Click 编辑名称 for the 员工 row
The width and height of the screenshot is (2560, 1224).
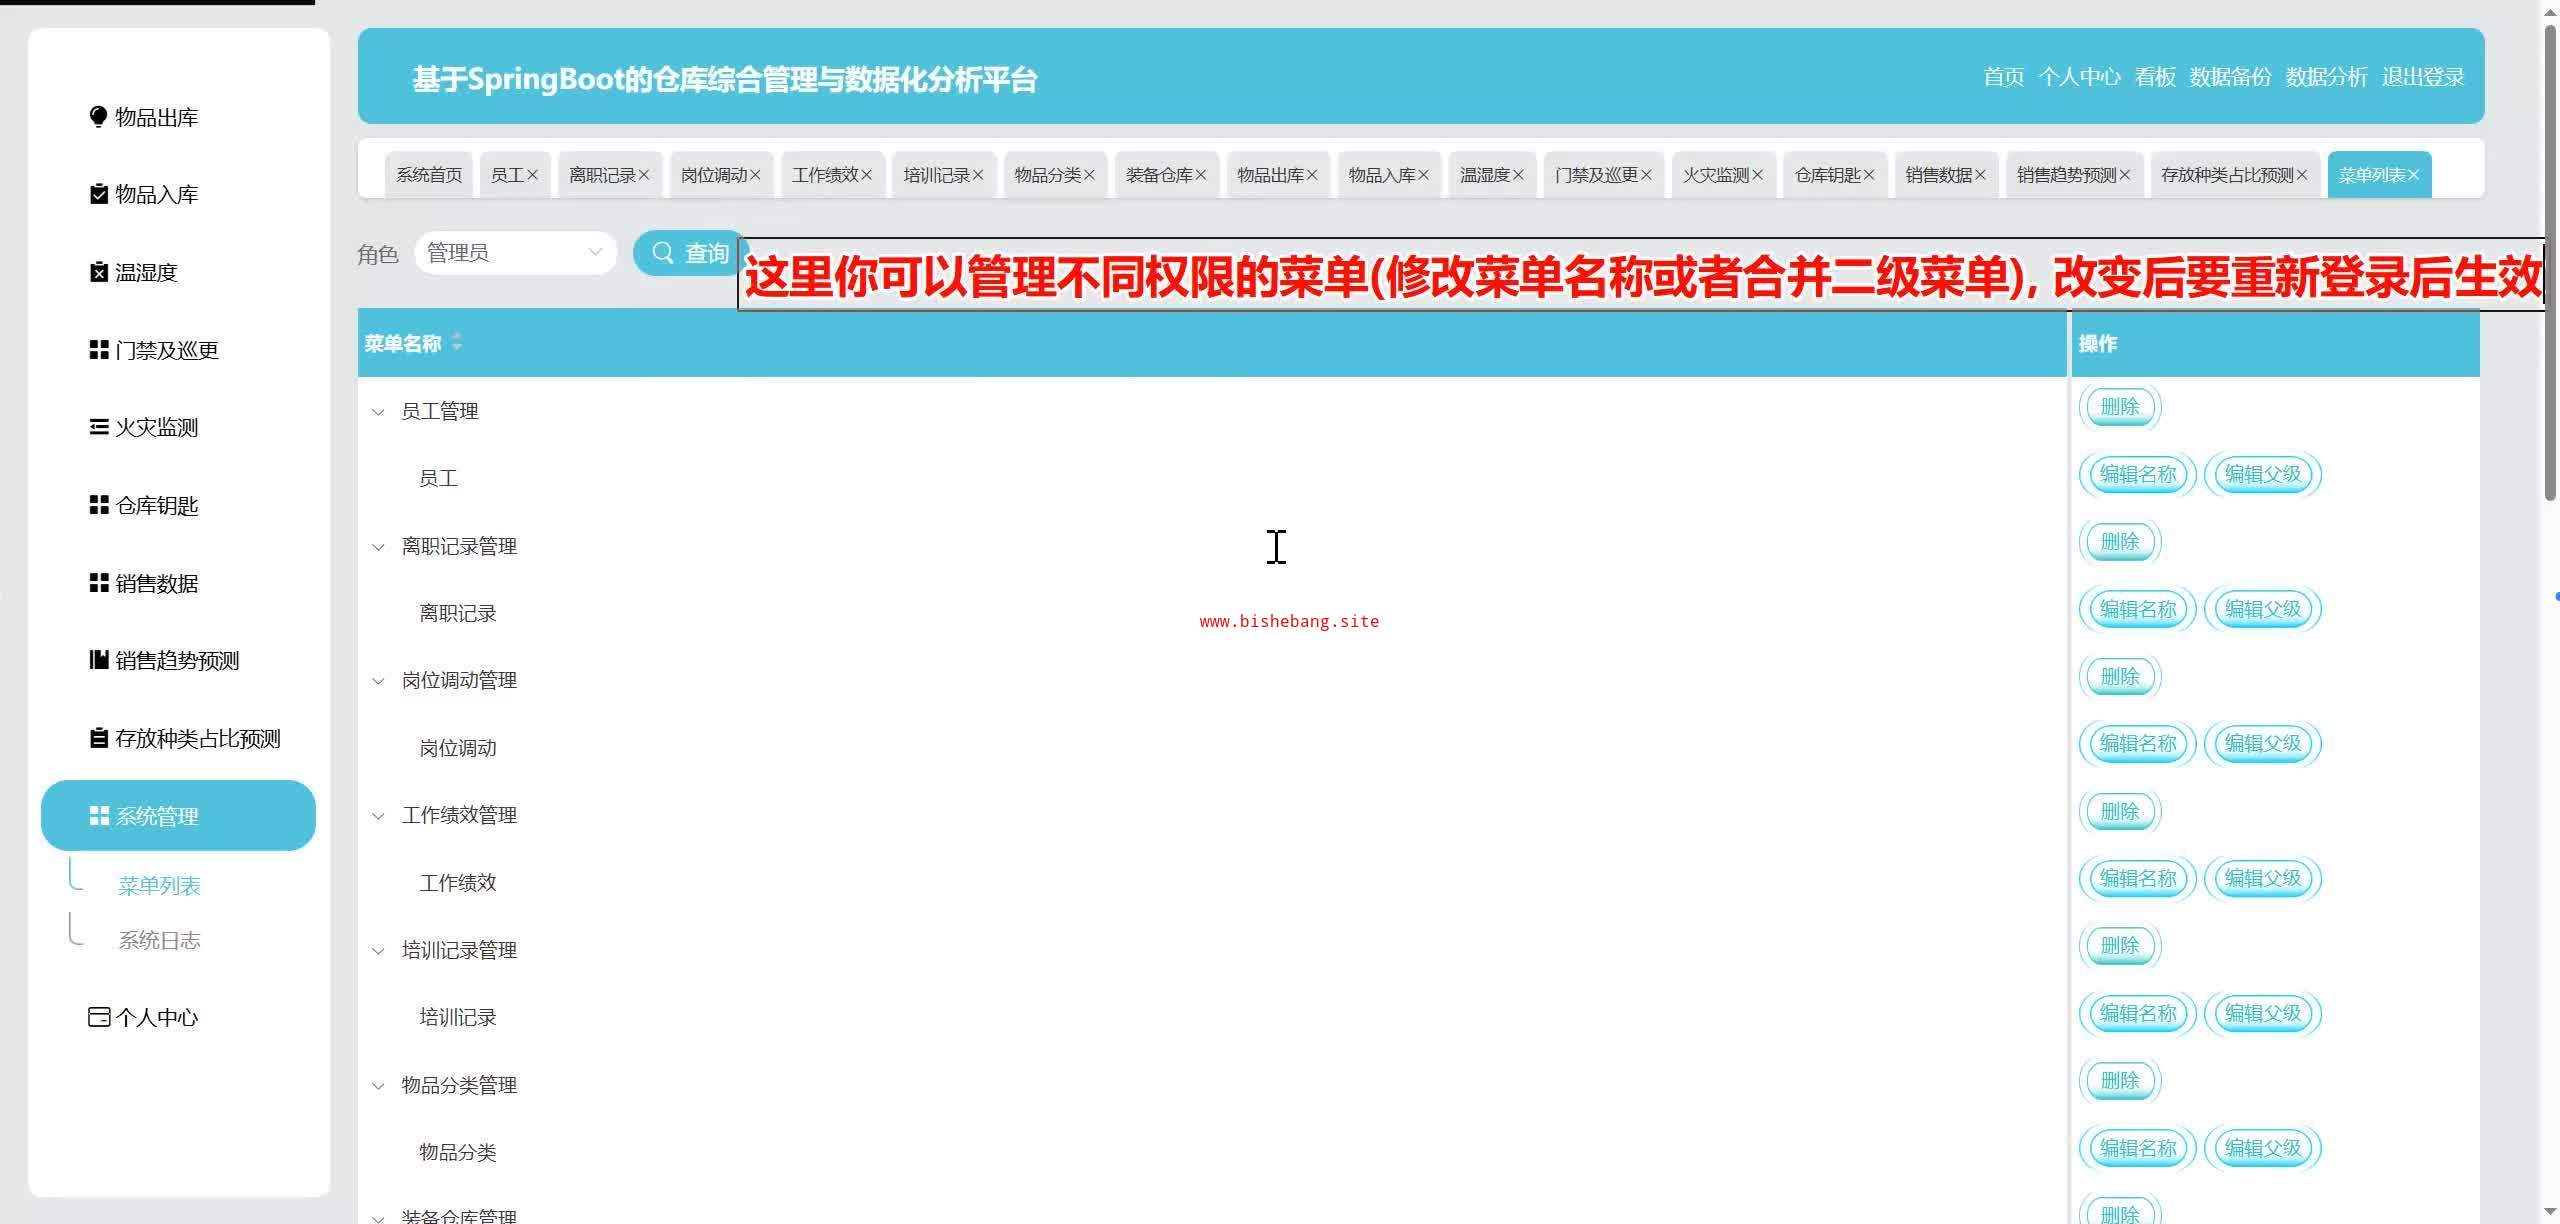click(x=2137, y=474)
